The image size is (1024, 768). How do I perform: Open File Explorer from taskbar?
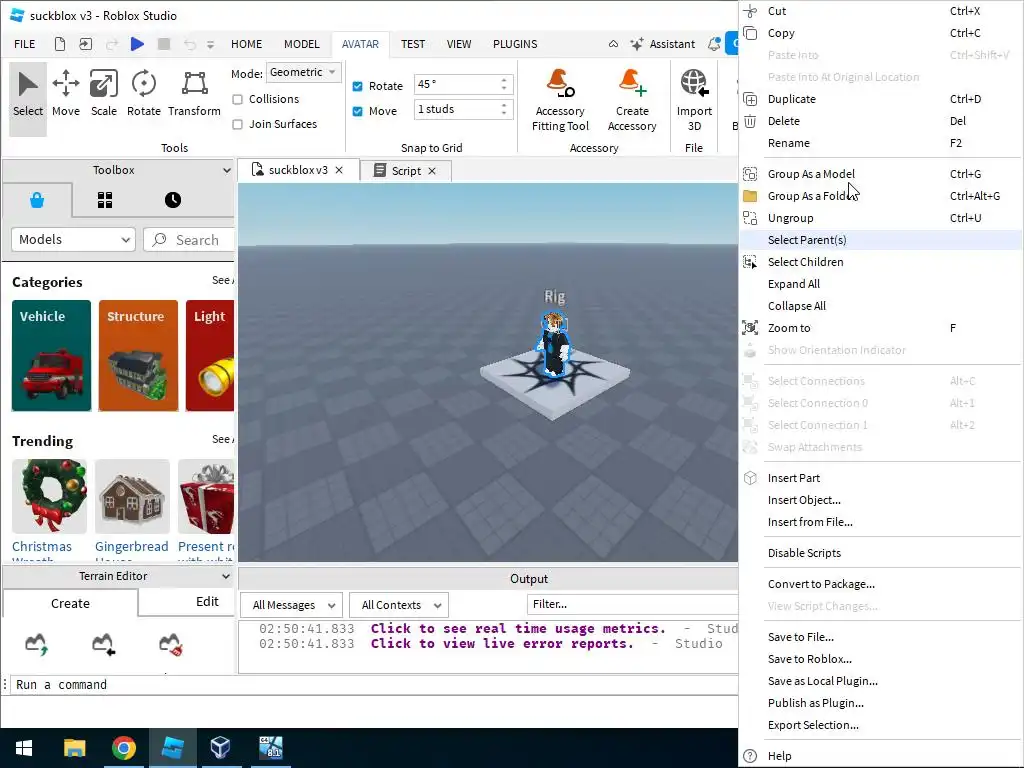[74, 748]
